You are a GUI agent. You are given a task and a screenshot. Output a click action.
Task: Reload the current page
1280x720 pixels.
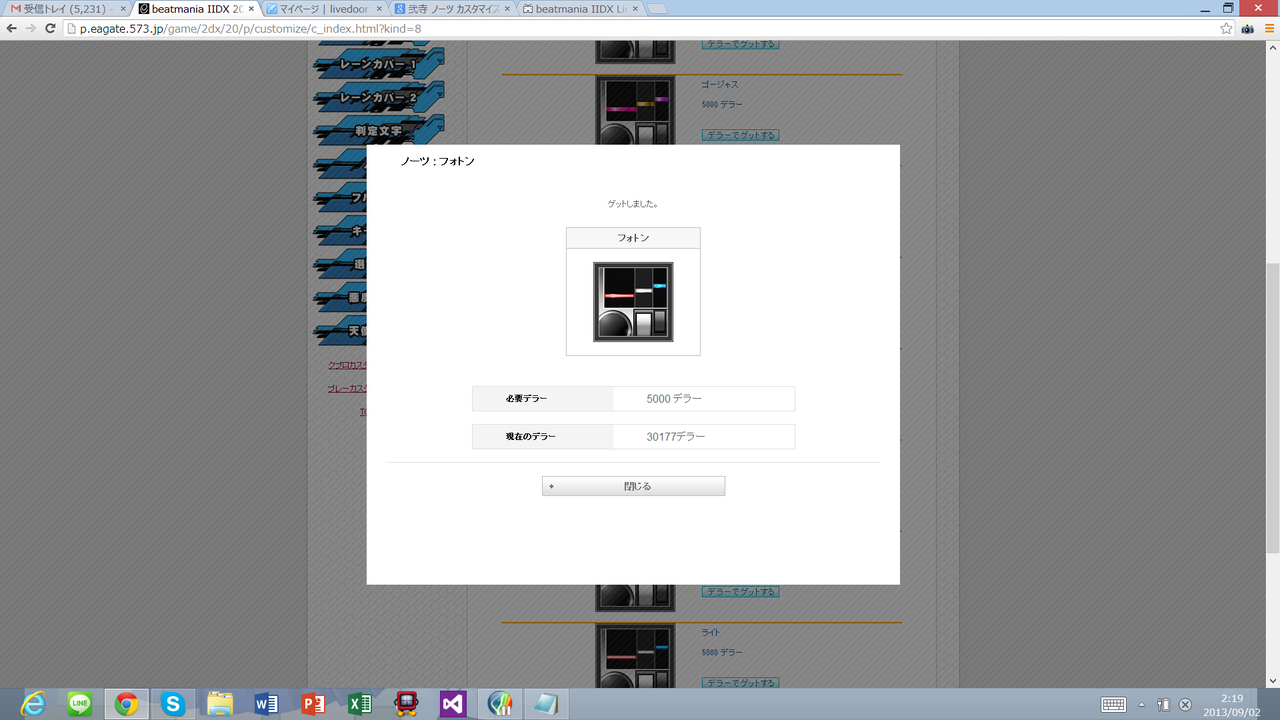[x=50, y=29]
